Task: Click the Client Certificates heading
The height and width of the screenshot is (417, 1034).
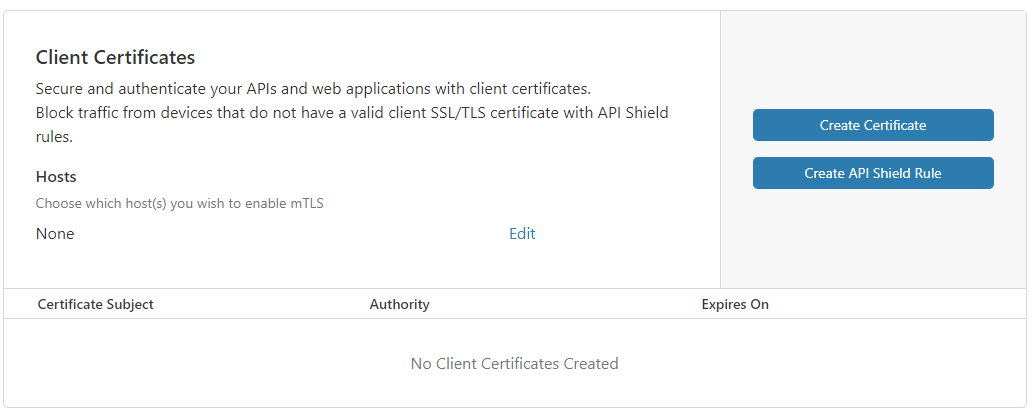Action: (x=115, y=57)
